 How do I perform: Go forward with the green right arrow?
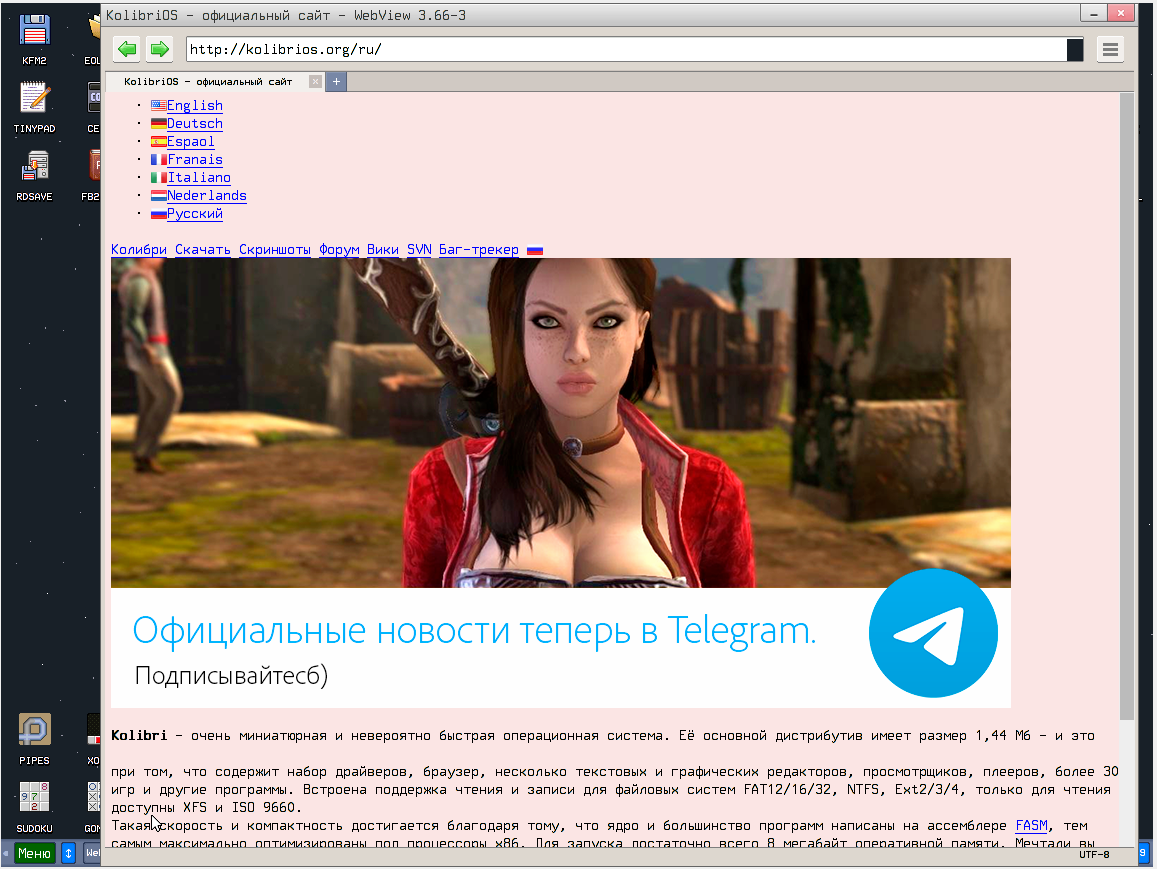(x=159, y=49)
